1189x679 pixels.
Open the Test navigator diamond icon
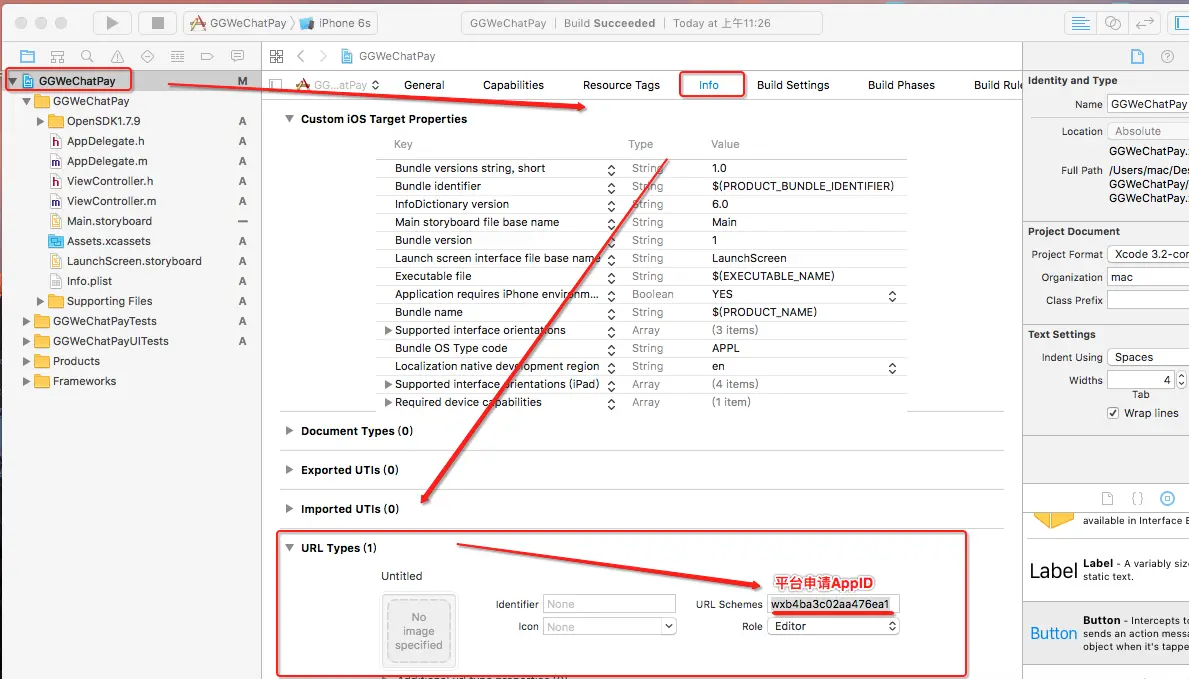tap(147, 56)
